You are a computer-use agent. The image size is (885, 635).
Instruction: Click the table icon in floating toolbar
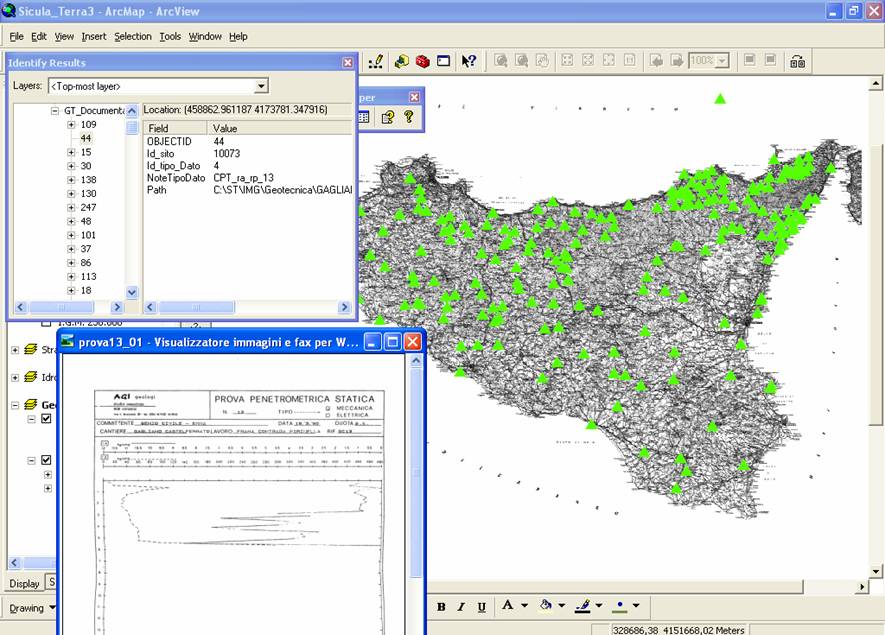coord(363,117)
